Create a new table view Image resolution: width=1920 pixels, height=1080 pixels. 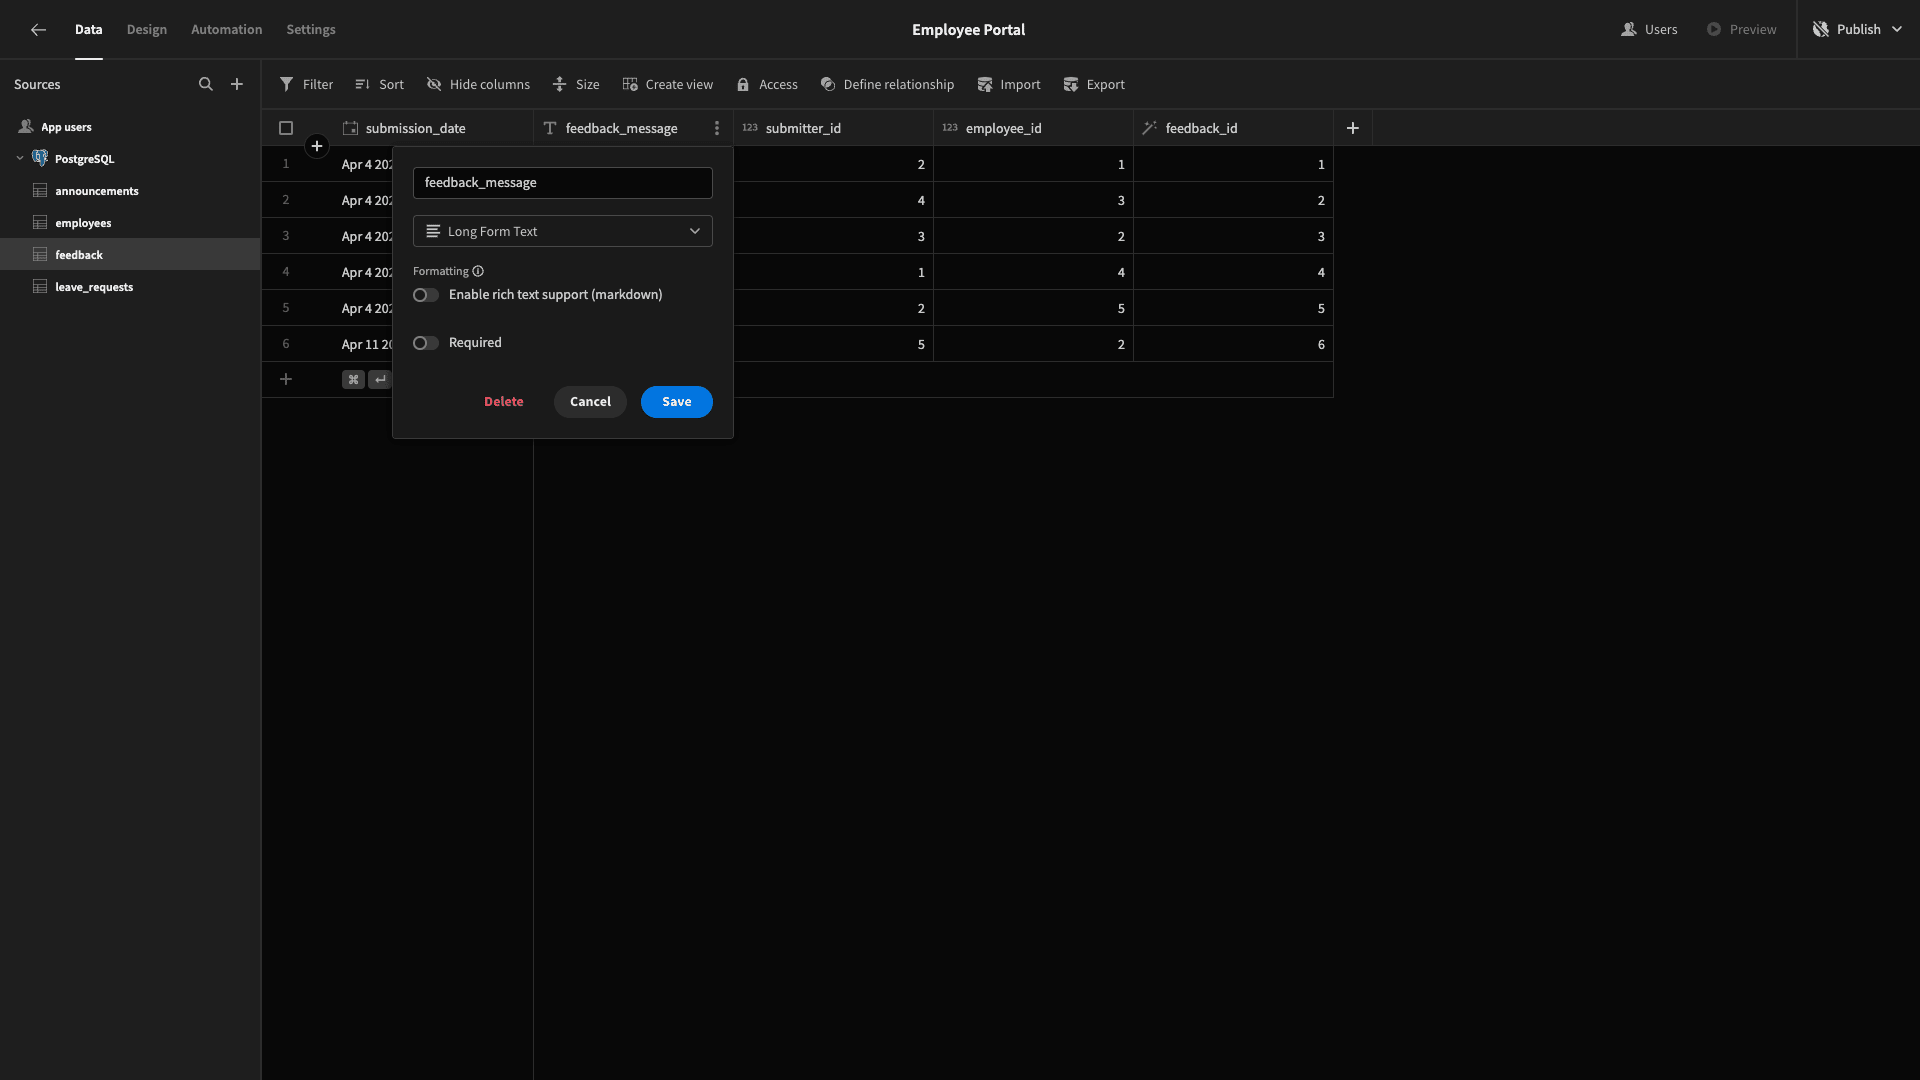(667, 85)
